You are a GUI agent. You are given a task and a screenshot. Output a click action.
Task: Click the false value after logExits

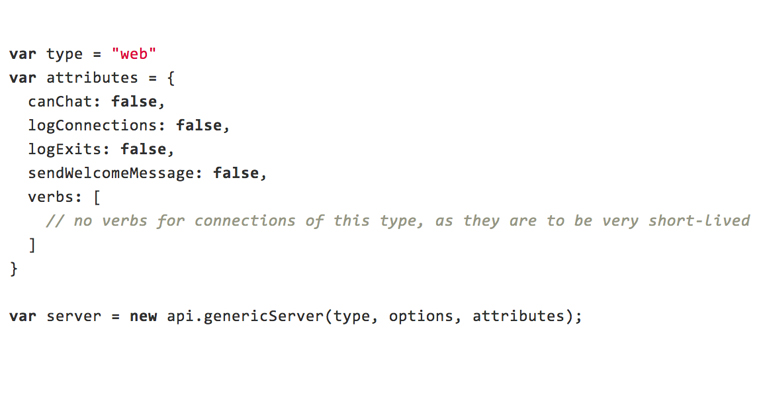click(143, 149)
